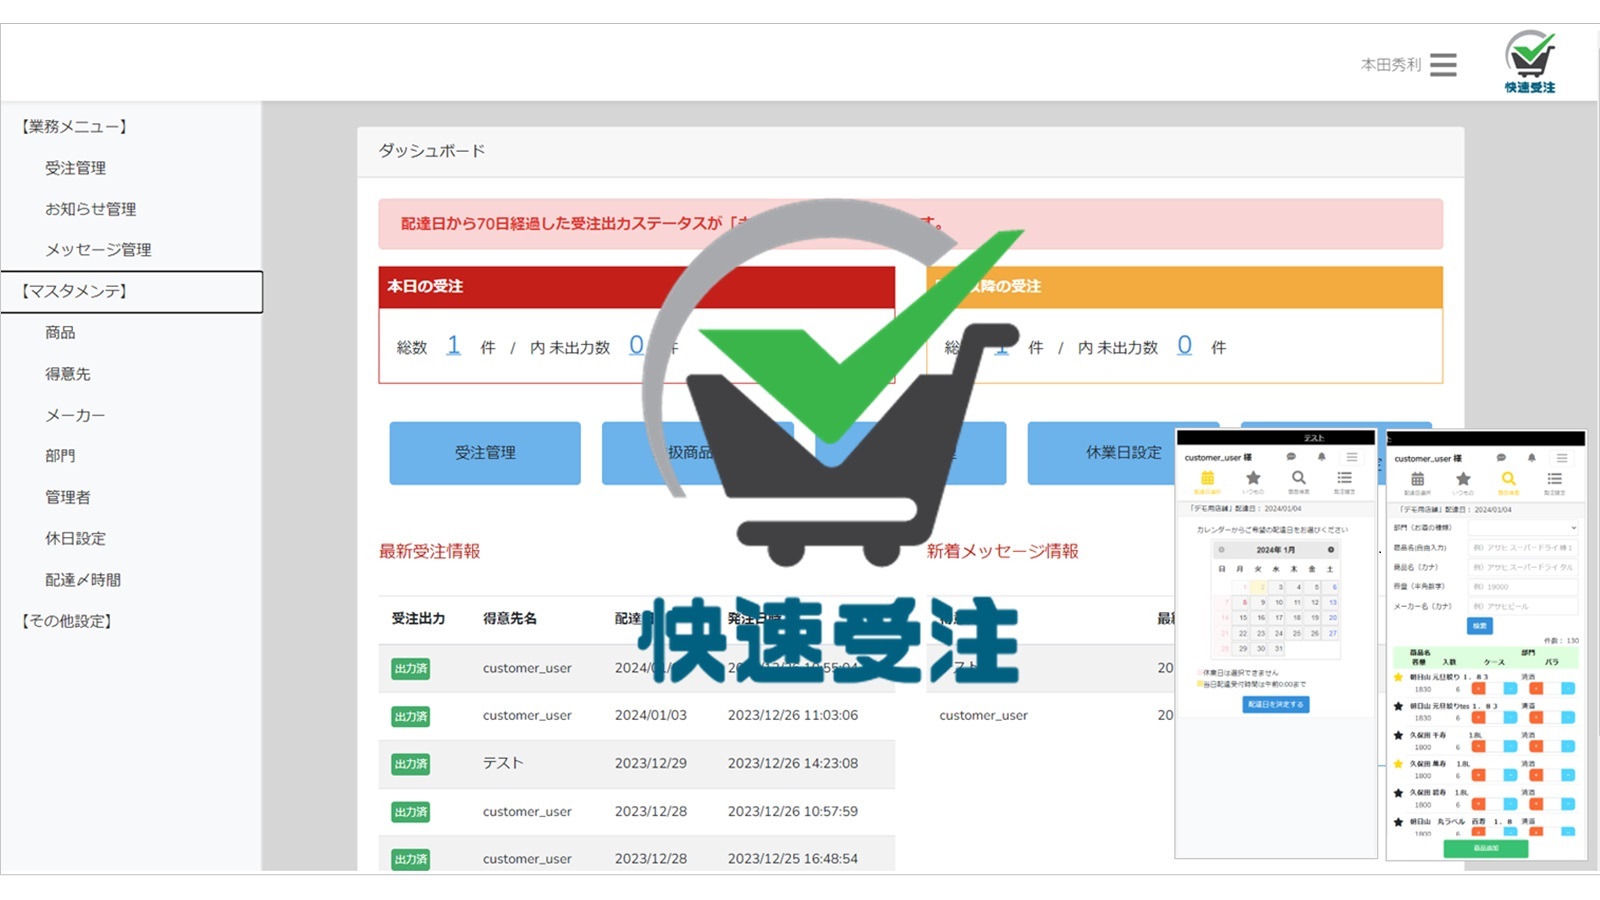Go to next month in the calendar
The image size is (1600, 900).
point(1330,550)
